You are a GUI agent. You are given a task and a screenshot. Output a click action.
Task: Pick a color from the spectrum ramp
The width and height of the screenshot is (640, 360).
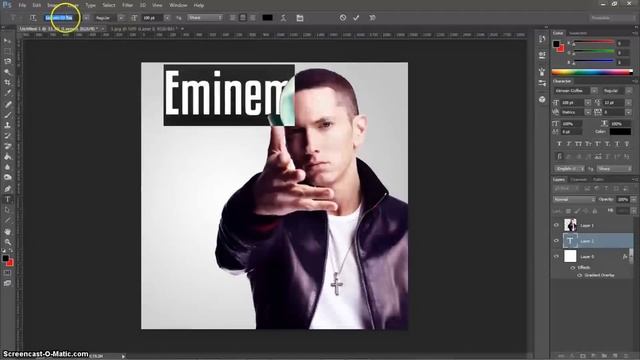(x=592, y=72)
